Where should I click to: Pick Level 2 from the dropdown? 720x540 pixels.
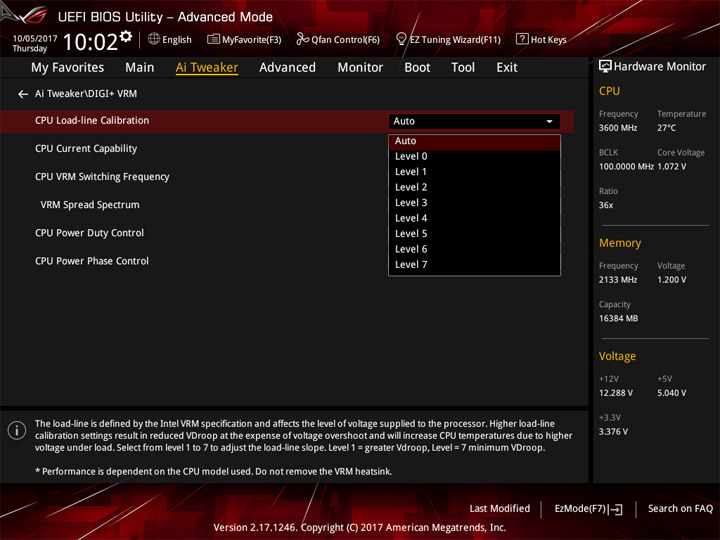(x=474, y=187)
